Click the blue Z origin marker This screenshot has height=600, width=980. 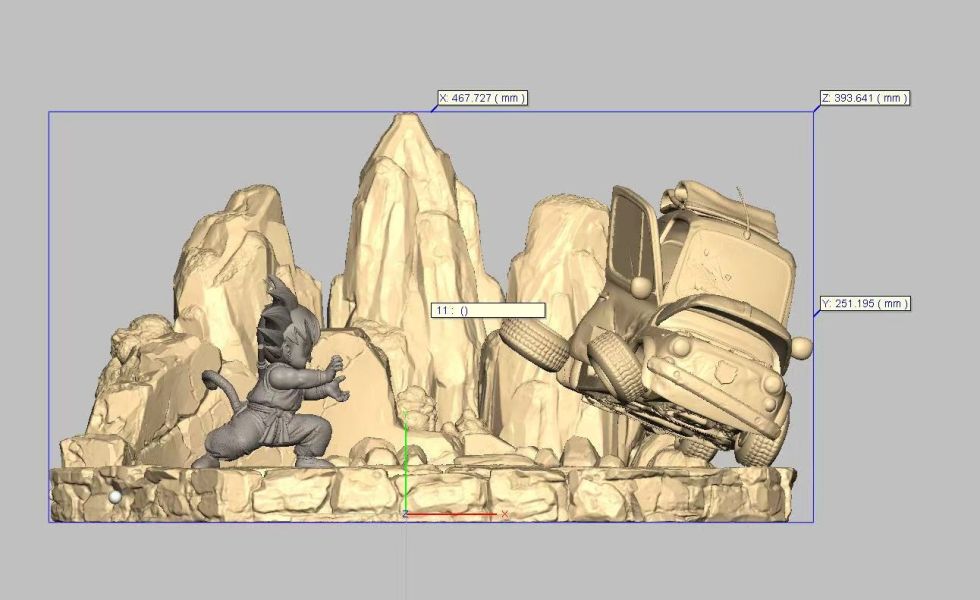(405, 514)
